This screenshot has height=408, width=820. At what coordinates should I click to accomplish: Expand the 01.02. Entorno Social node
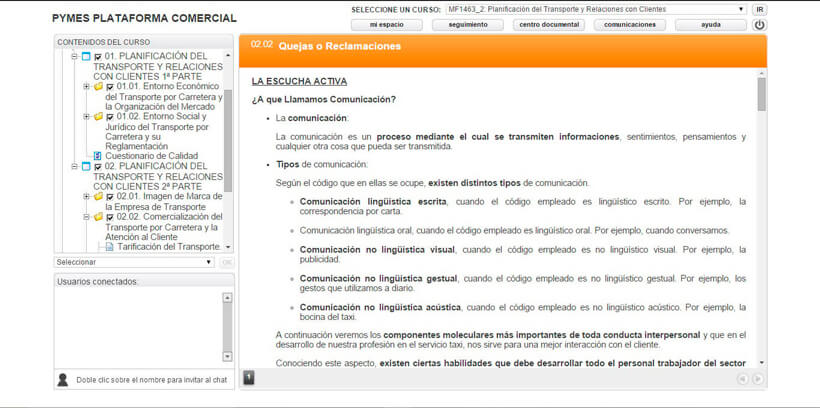(x=86, y=117)
